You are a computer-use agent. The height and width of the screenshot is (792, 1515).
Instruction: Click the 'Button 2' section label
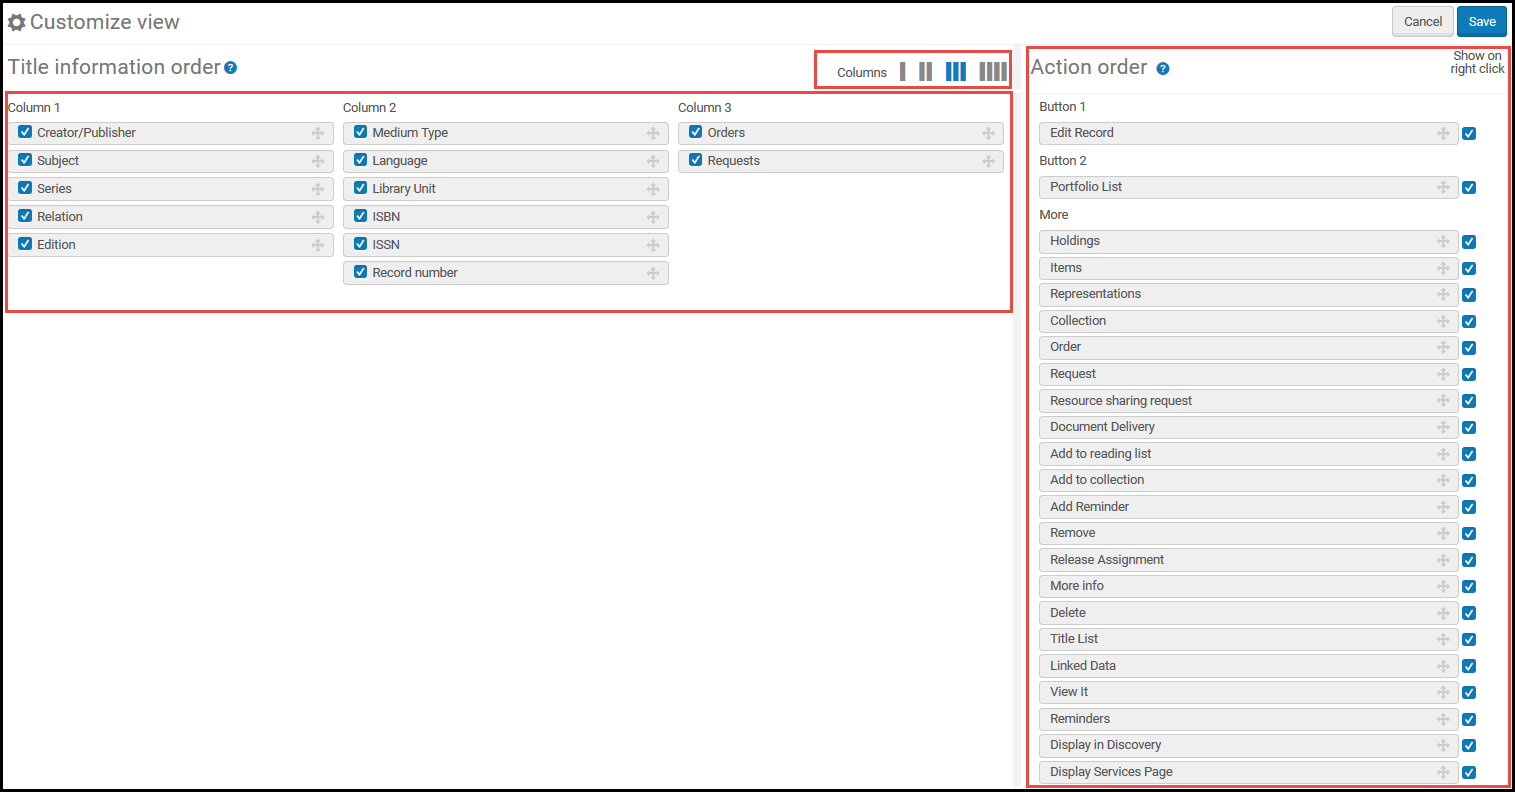click(x=1062, y=161)
